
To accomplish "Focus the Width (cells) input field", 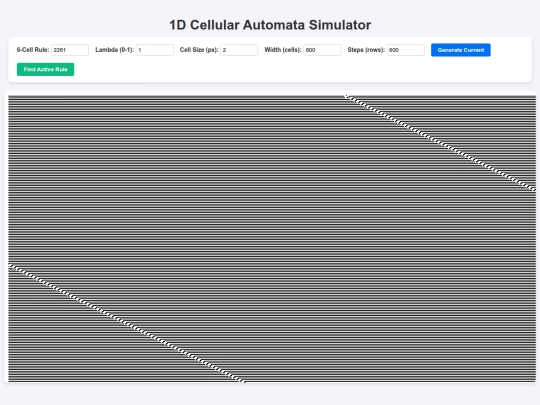I will pos(322,50).
